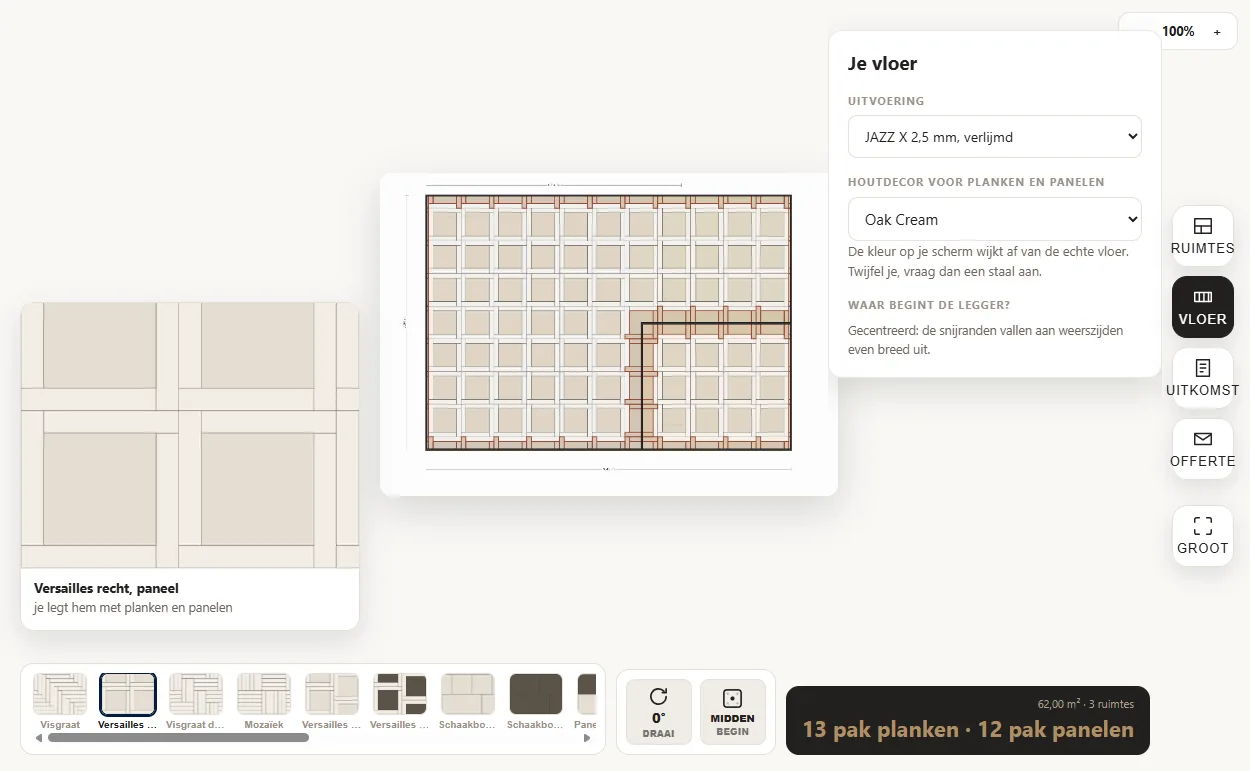This screenshot has width=1250, height=771.
Task: Open the Oak Cream houtdecor dropdown
Action: pyautogui.click(x=994, y=219)
